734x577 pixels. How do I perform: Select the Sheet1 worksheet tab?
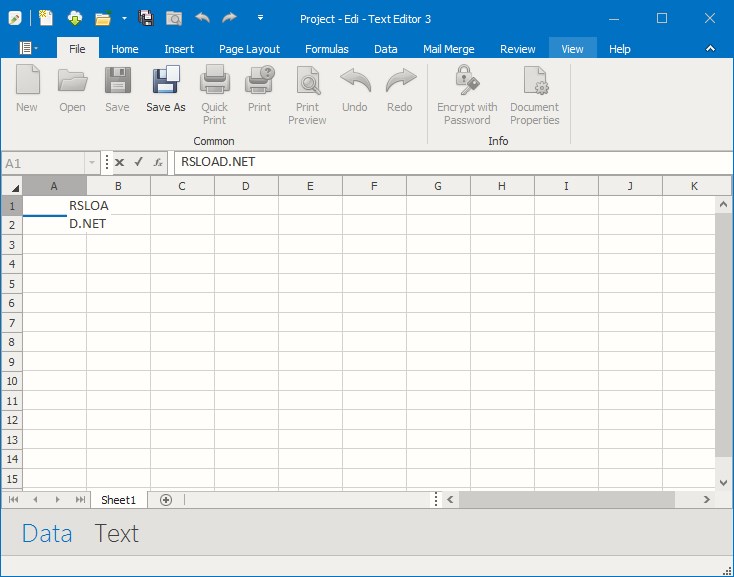[118, 499]
